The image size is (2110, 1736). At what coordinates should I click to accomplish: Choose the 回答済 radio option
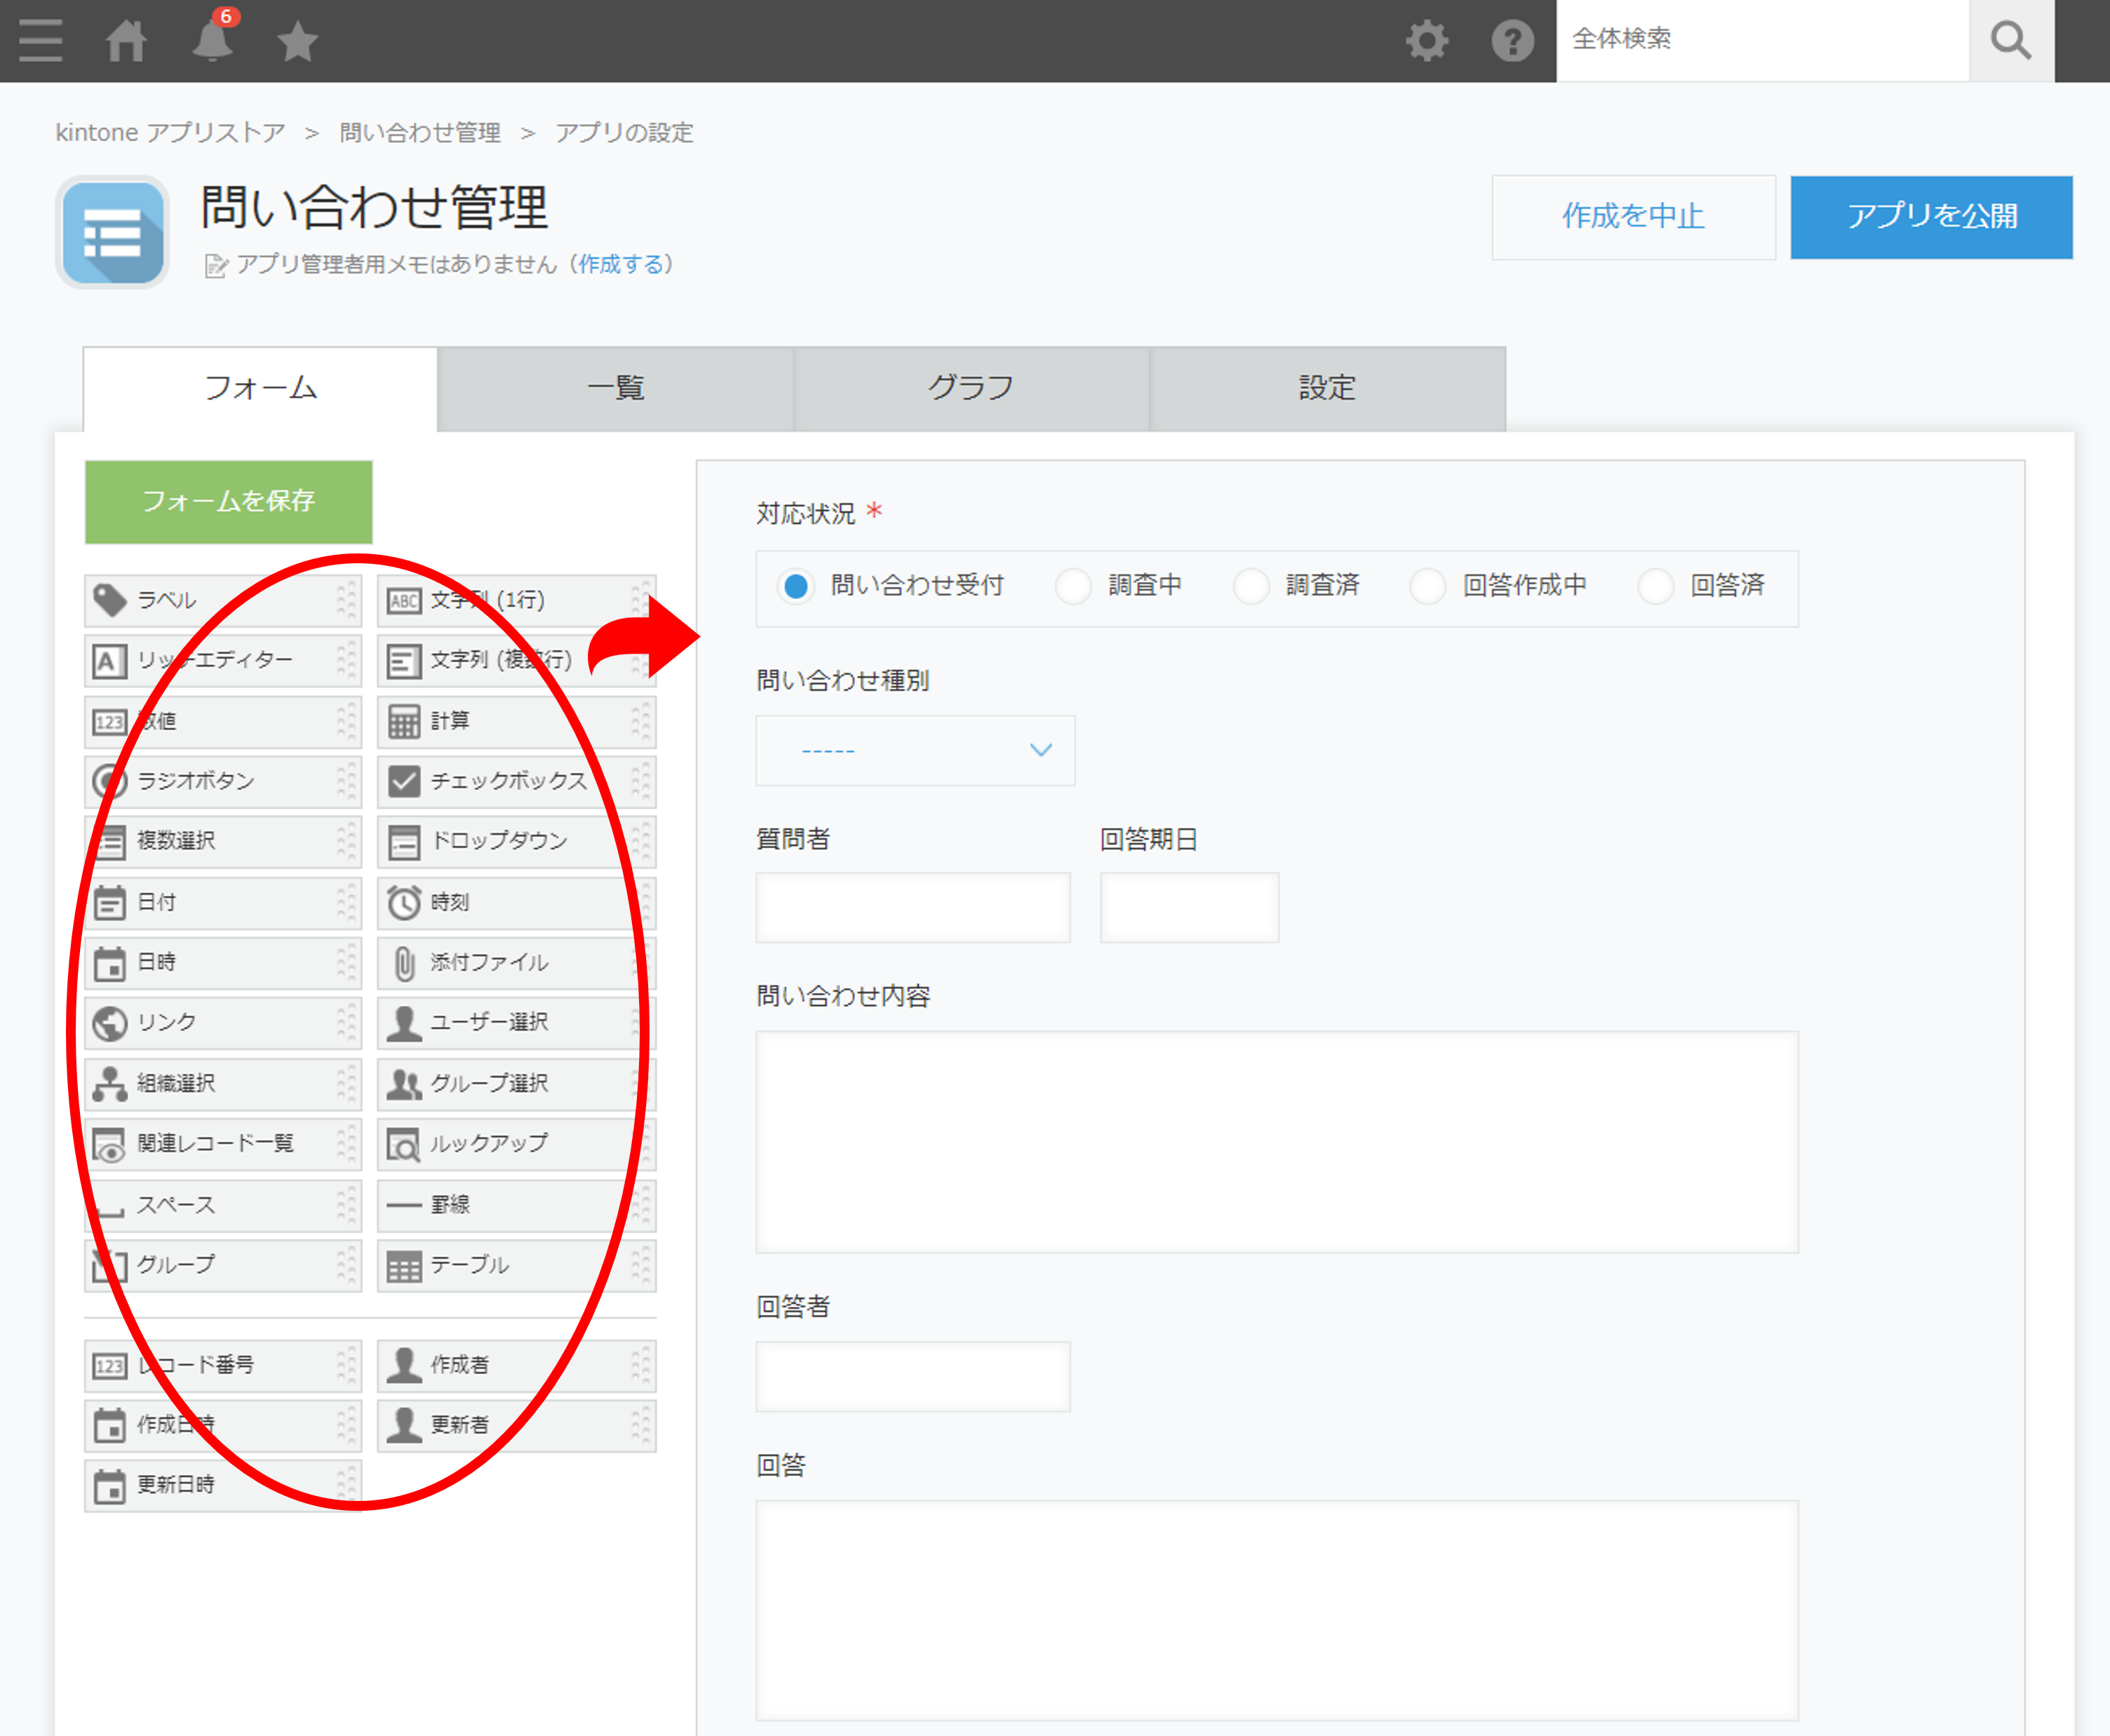(x=1655, y=586)
